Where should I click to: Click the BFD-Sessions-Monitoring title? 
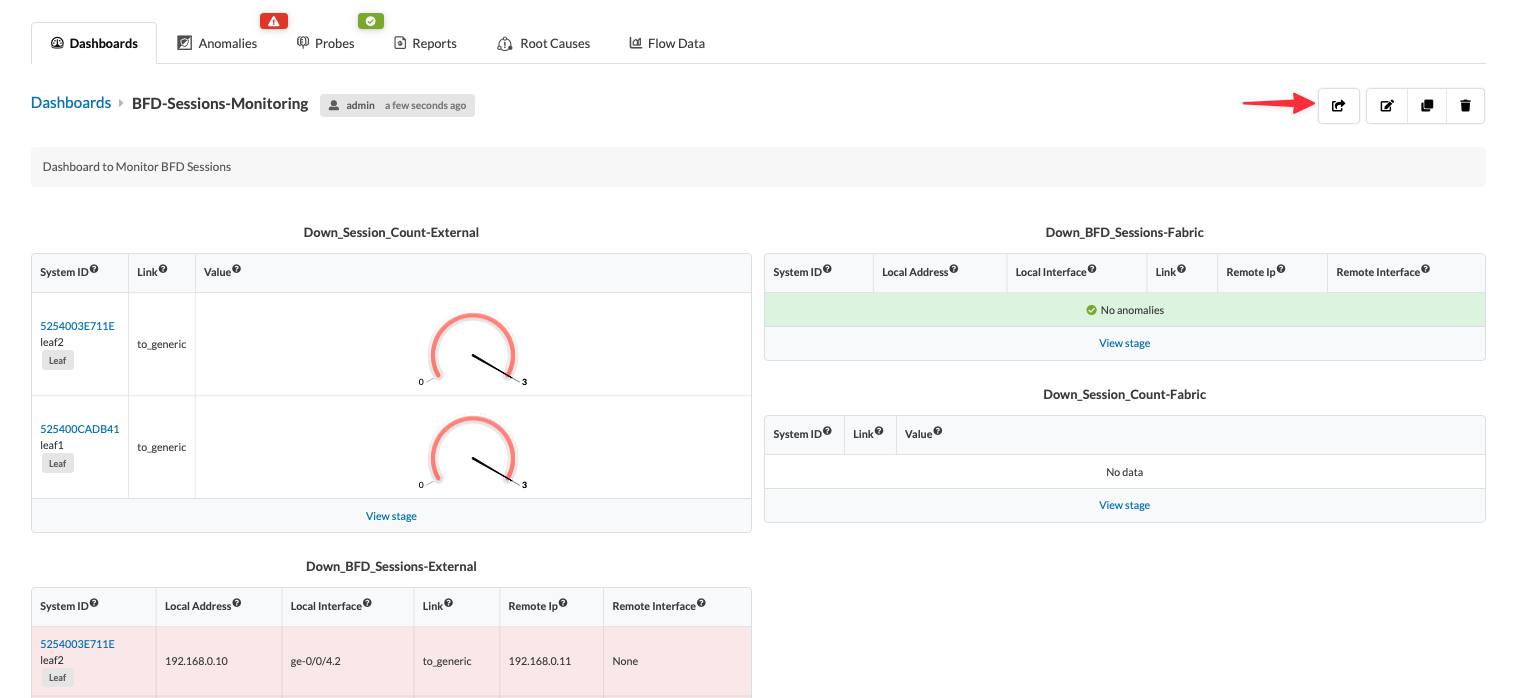pyautogui.click(x=220, y=103)
